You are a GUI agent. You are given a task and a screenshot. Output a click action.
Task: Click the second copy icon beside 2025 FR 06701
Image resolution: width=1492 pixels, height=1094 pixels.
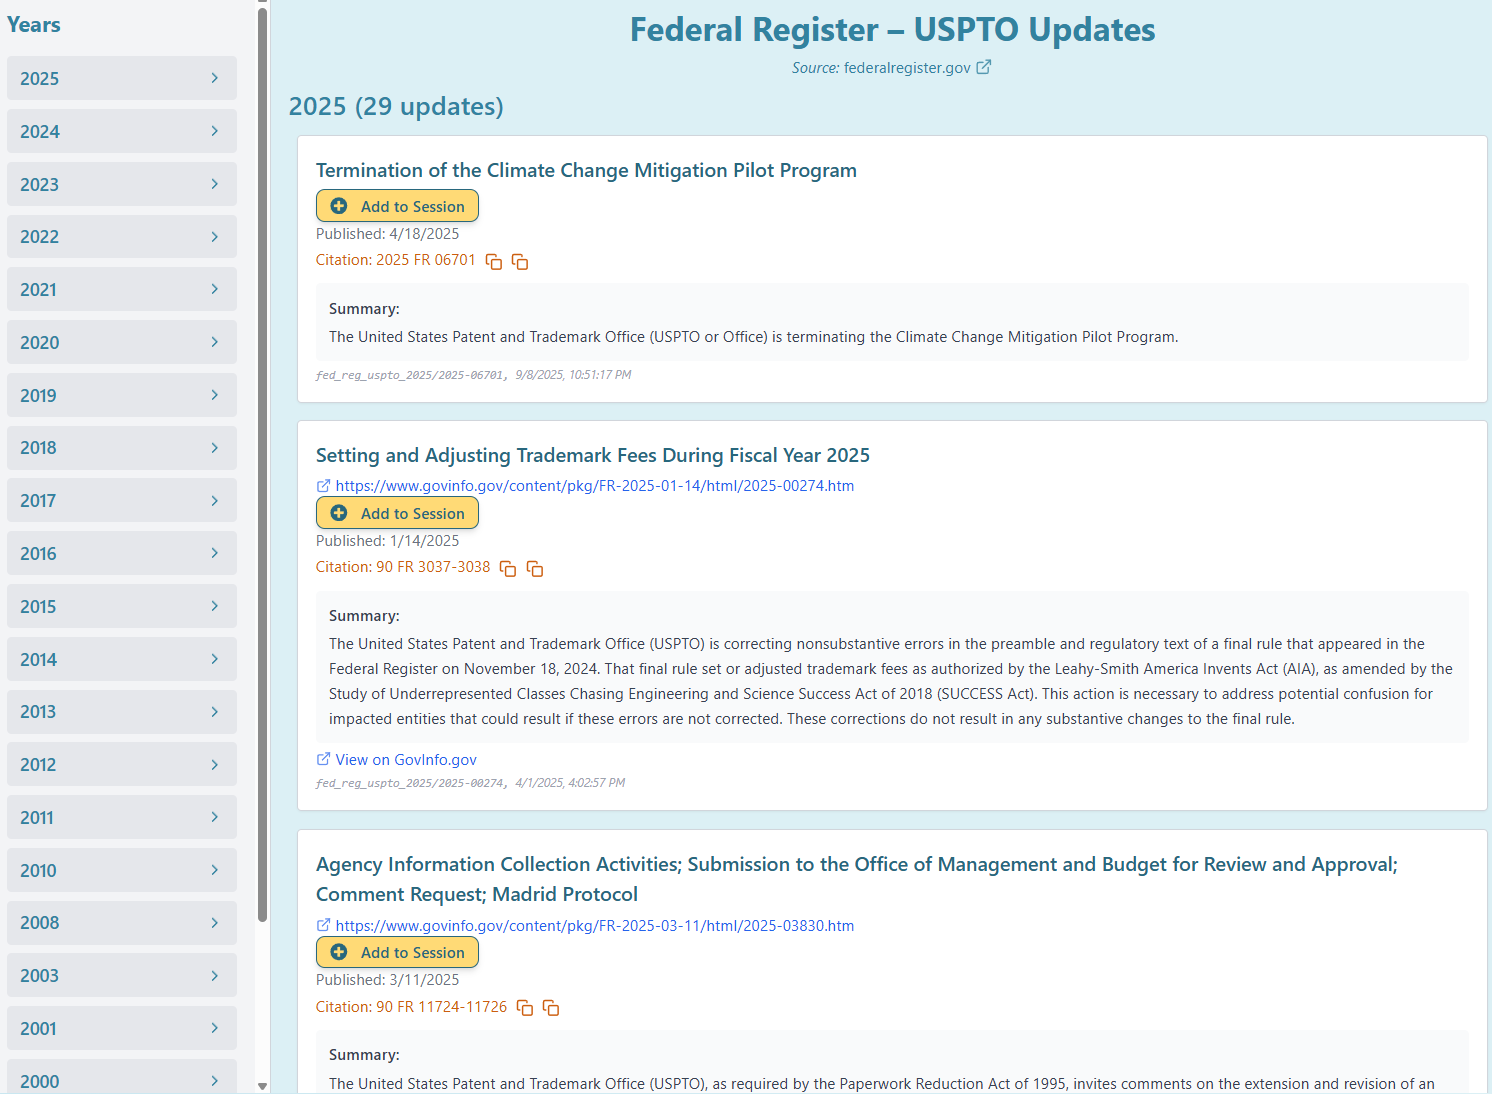(521, 261)
